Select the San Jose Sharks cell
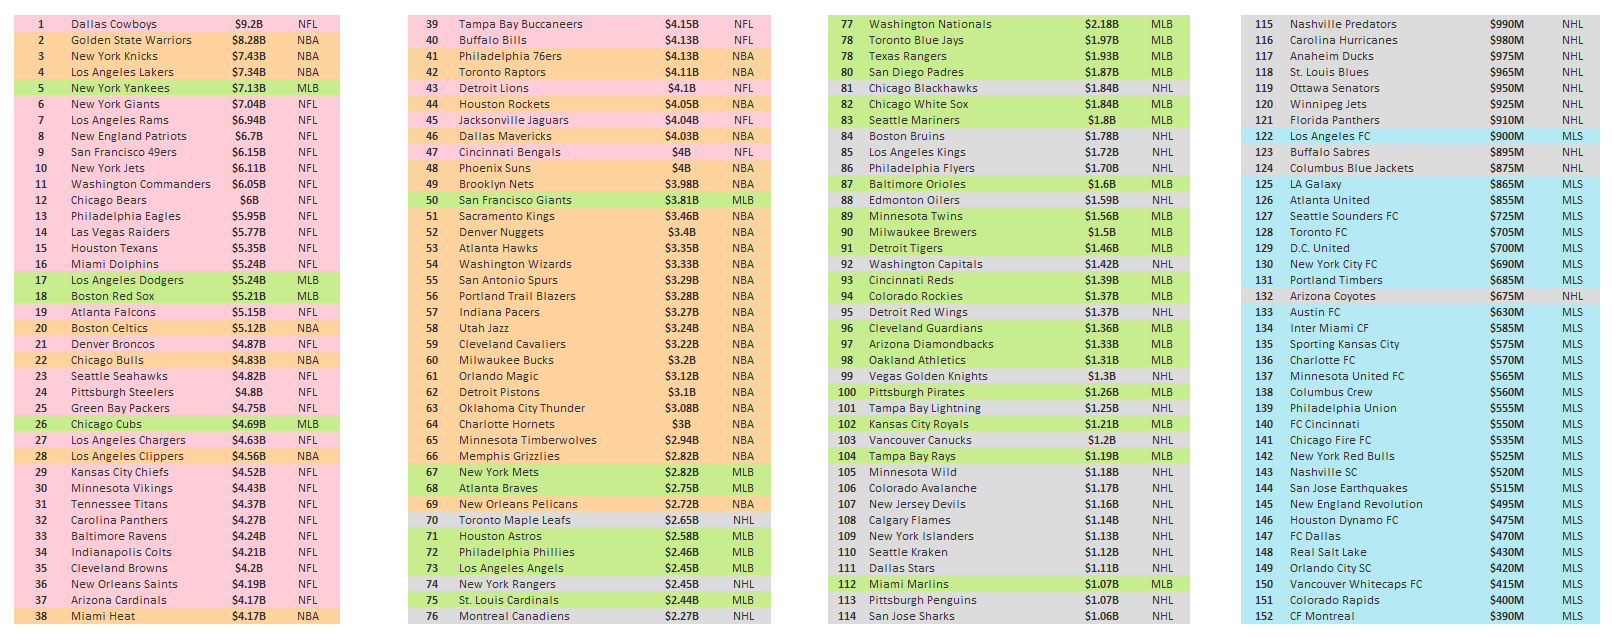Viewport: 1612px width, 637px height. [912, 616]
